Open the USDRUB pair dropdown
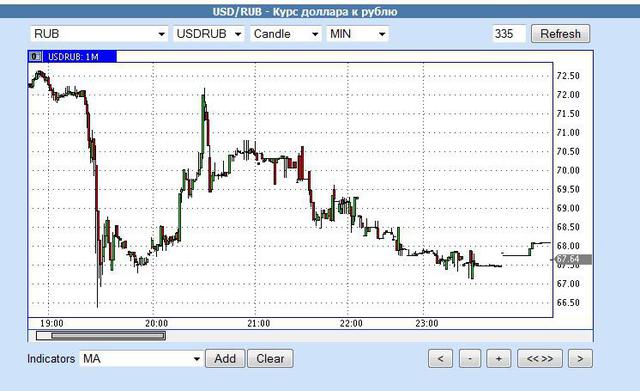Screen dimensions: 640x391 [209, 34]
